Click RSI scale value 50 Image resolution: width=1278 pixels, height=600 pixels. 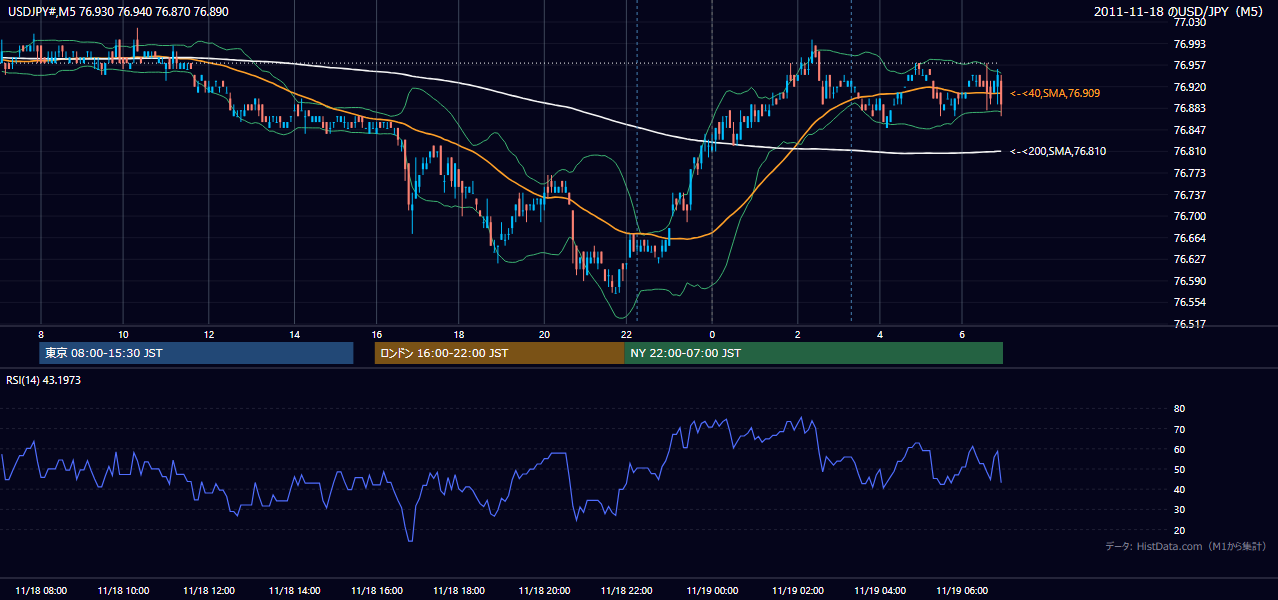click(1179, 469)
